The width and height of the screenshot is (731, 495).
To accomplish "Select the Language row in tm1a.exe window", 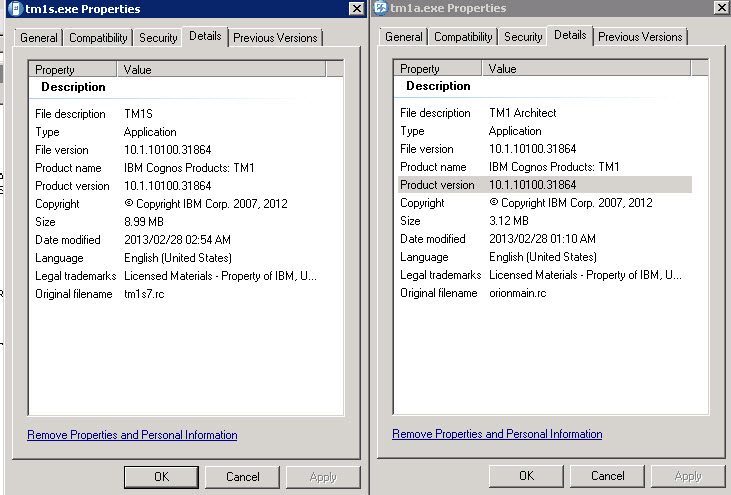I will coord(544,257).
